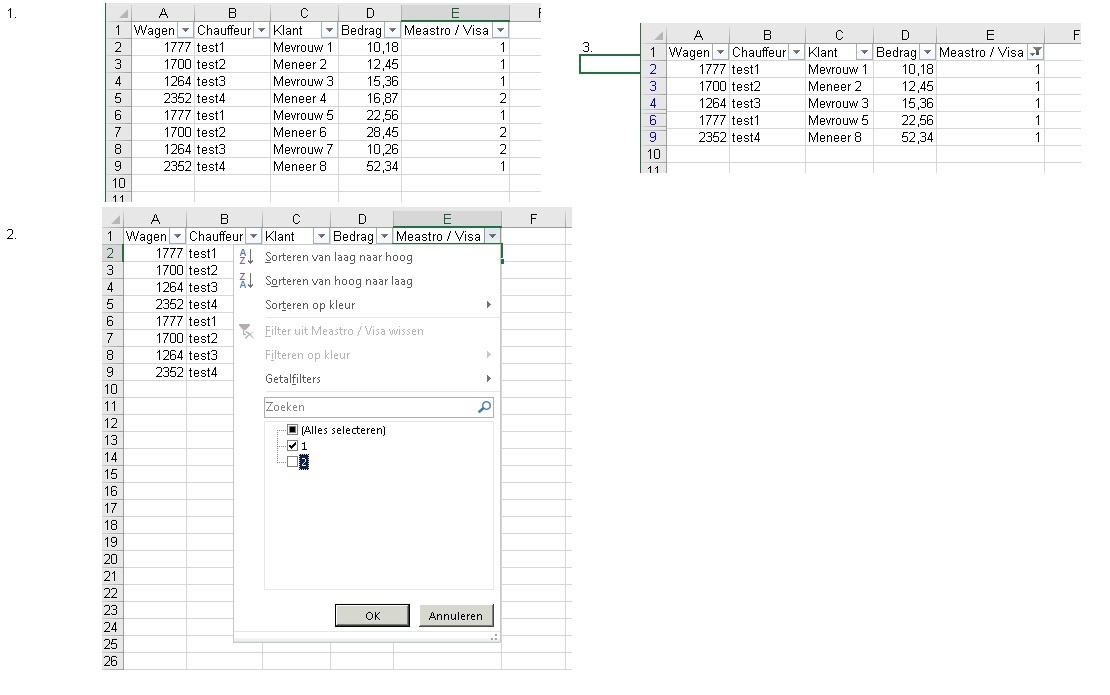Select column C header in sheet 2
The image size is (1110, 695).
[x=296, y=219]
